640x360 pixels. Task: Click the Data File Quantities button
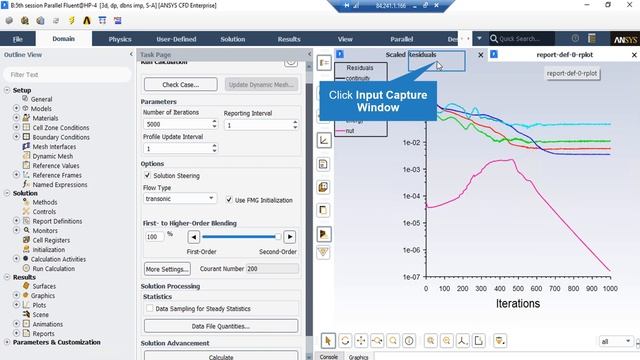point(221,326)
